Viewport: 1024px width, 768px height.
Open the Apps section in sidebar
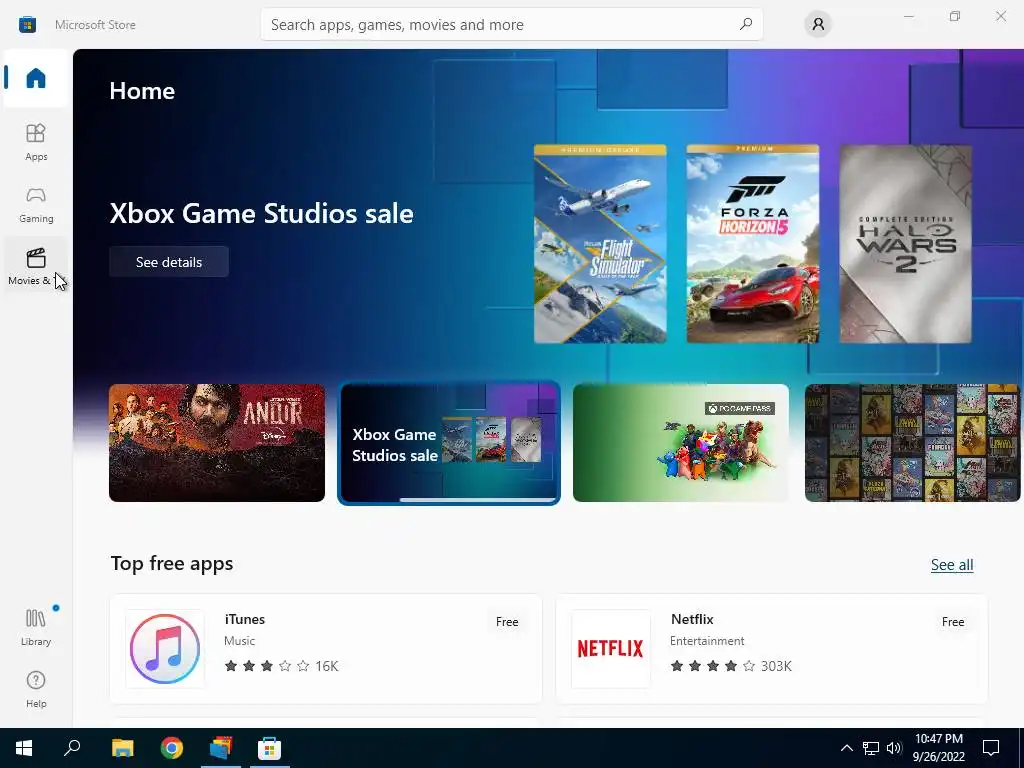[x=36, y=142]
